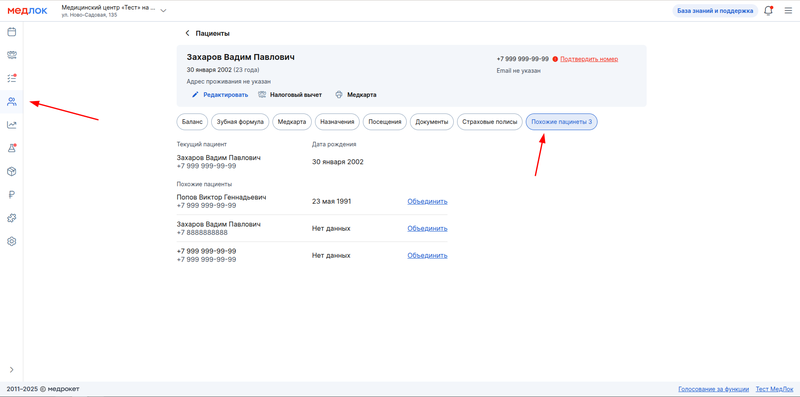The width and height of the screenshot is (800, 397).
Task: Open the calendar icon in sidebar
Action: coord(11,32)
